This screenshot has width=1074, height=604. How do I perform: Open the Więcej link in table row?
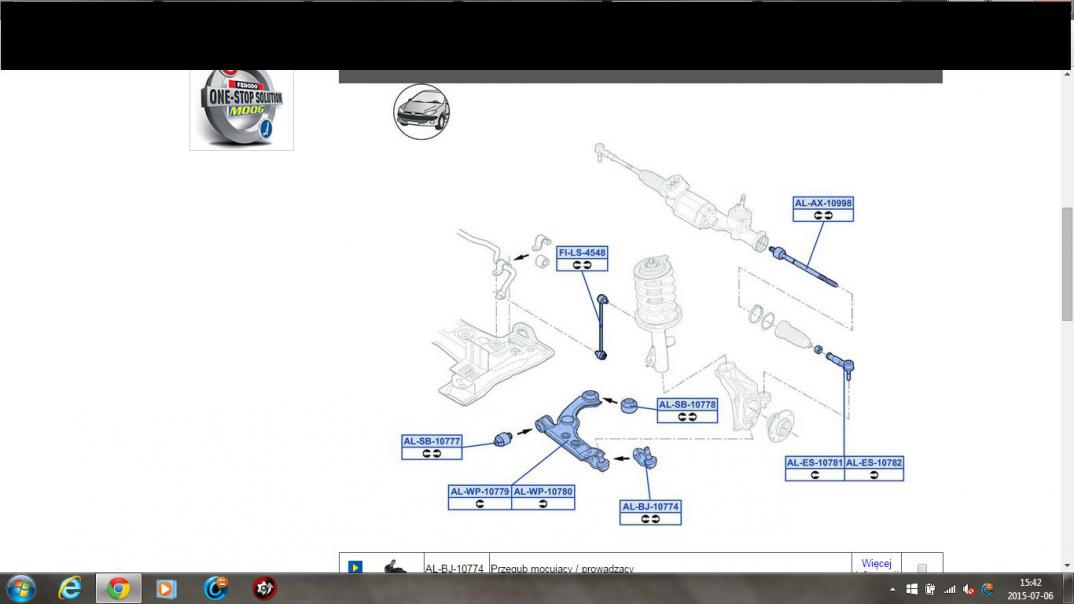(876, 564)
